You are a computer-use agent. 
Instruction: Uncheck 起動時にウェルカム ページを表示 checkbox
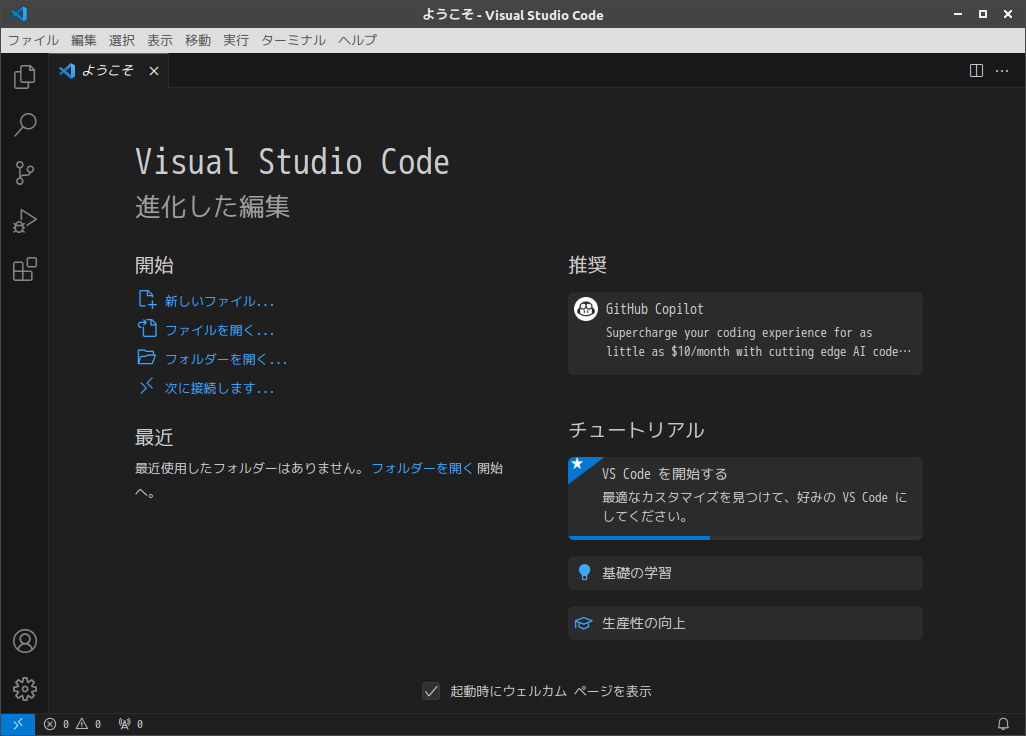pos(431,691)
